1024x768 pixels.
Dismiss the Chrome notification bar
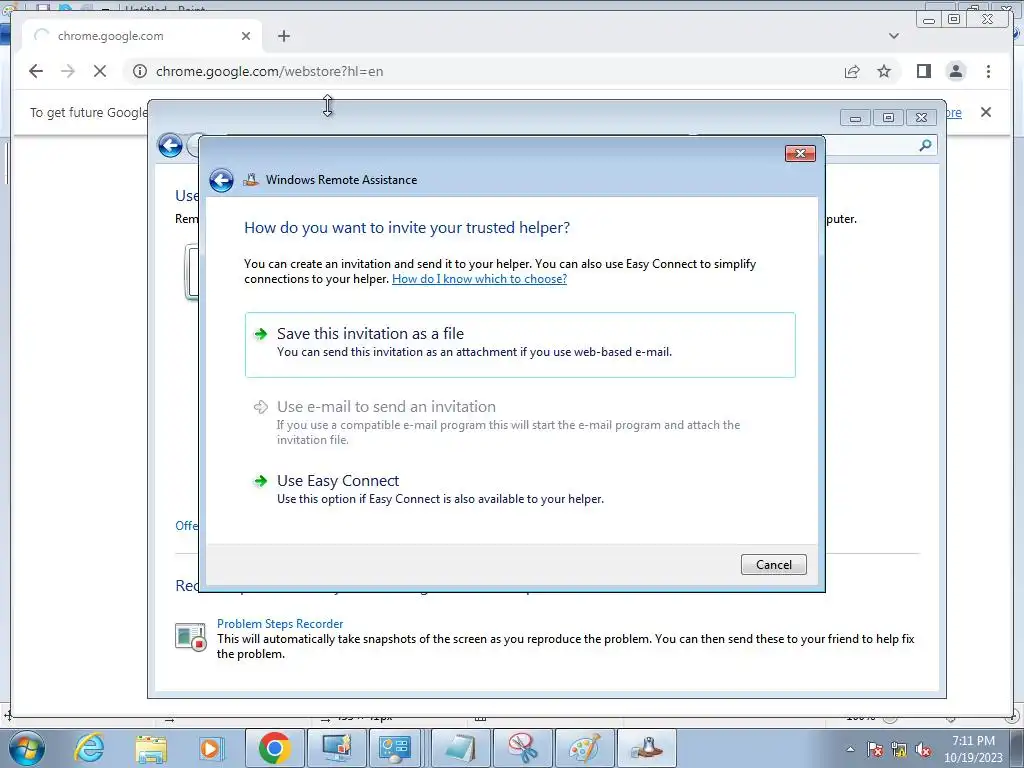[985, 112]
